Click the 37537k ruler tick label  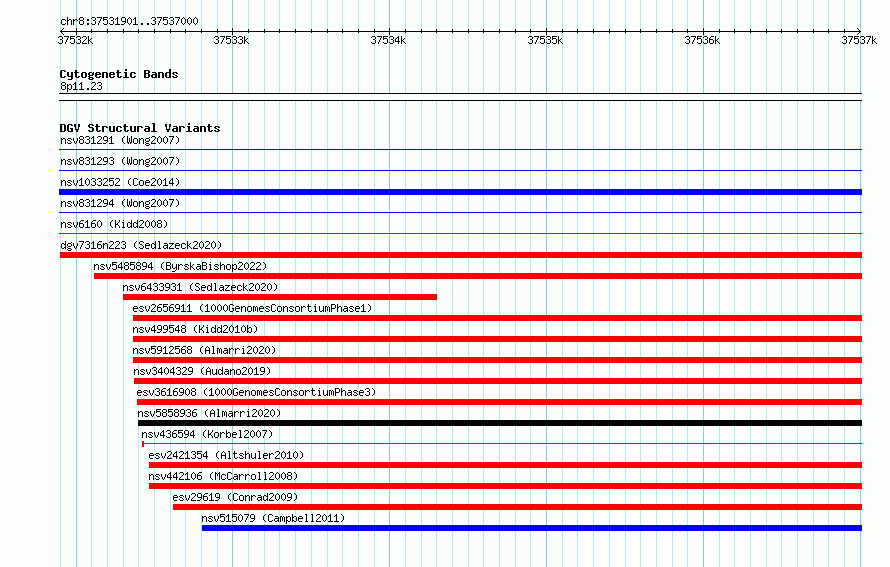pos(859,40)
